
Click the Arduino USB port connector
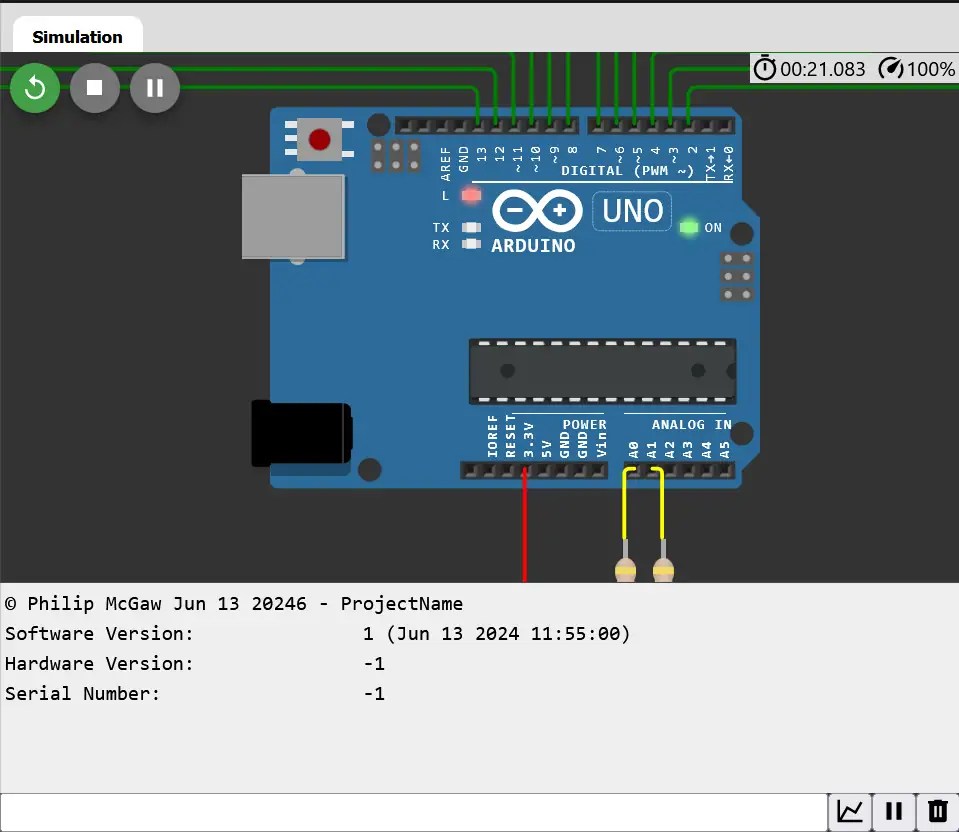point(294,217)
